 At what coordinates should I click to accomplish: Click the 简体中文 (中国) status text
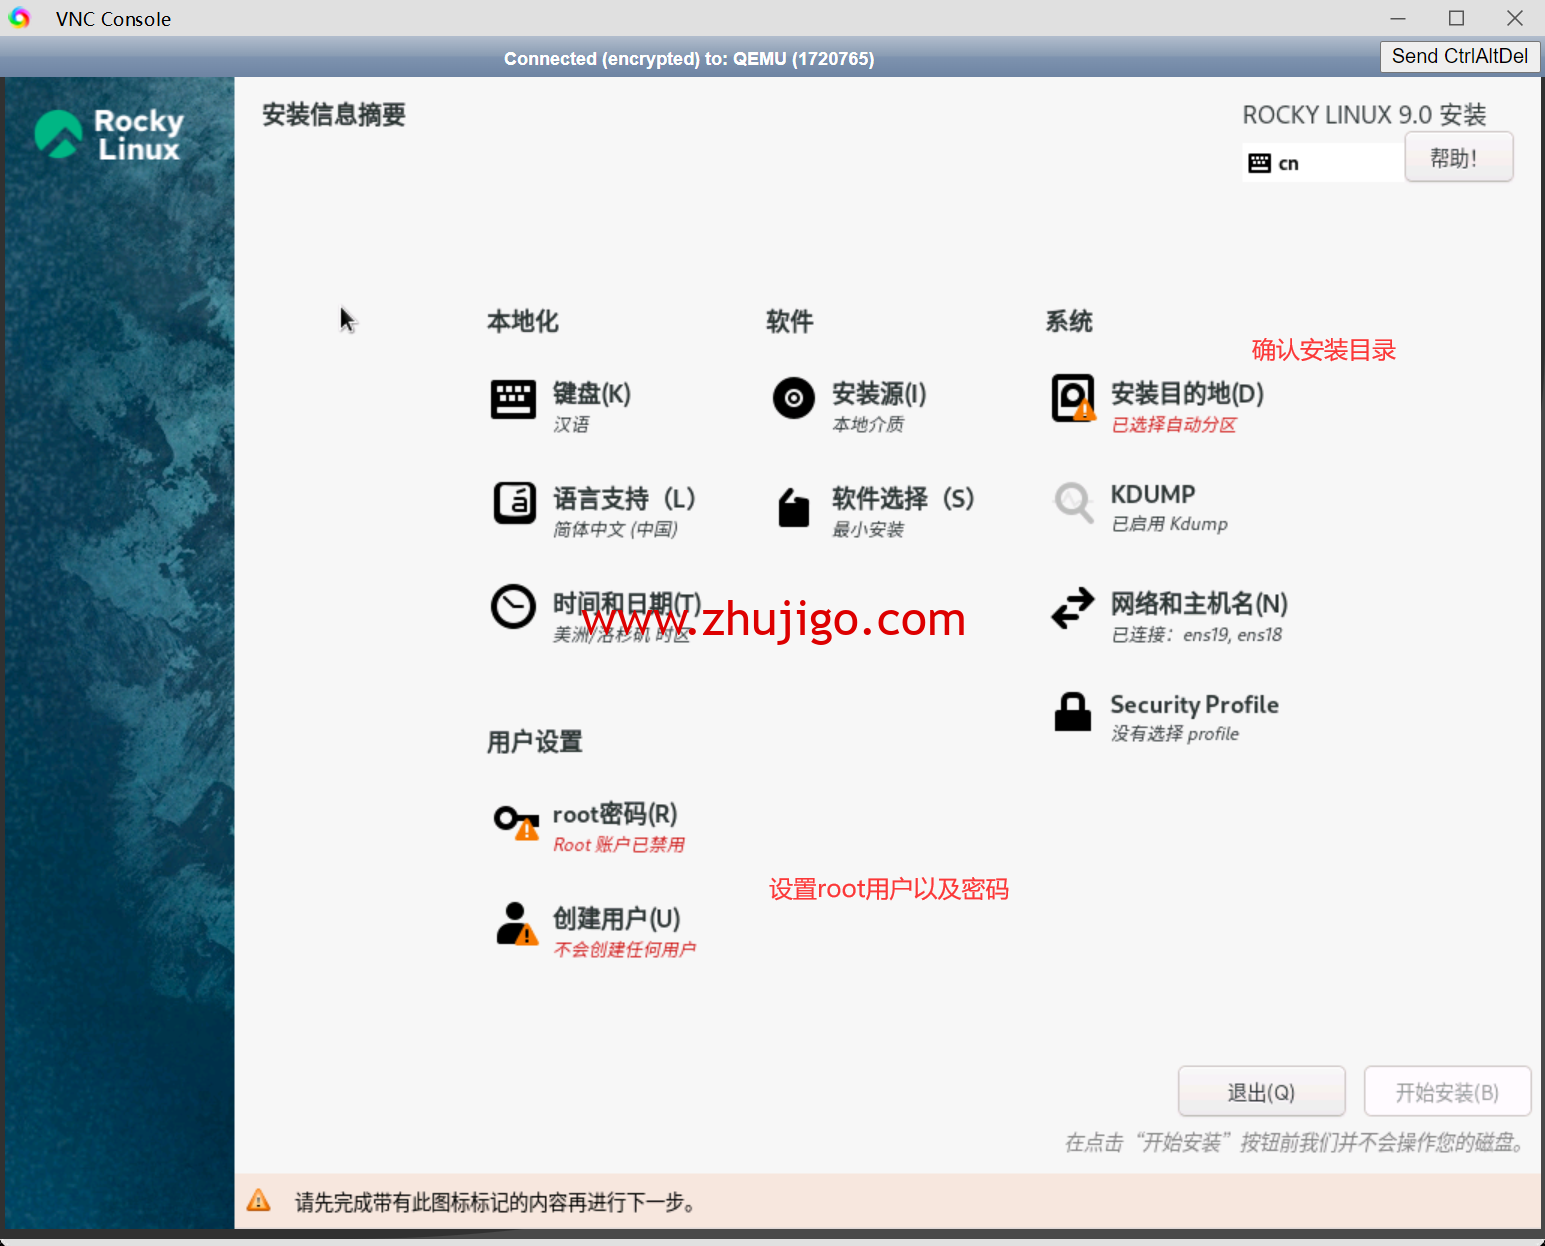click(x=616, y=529)
